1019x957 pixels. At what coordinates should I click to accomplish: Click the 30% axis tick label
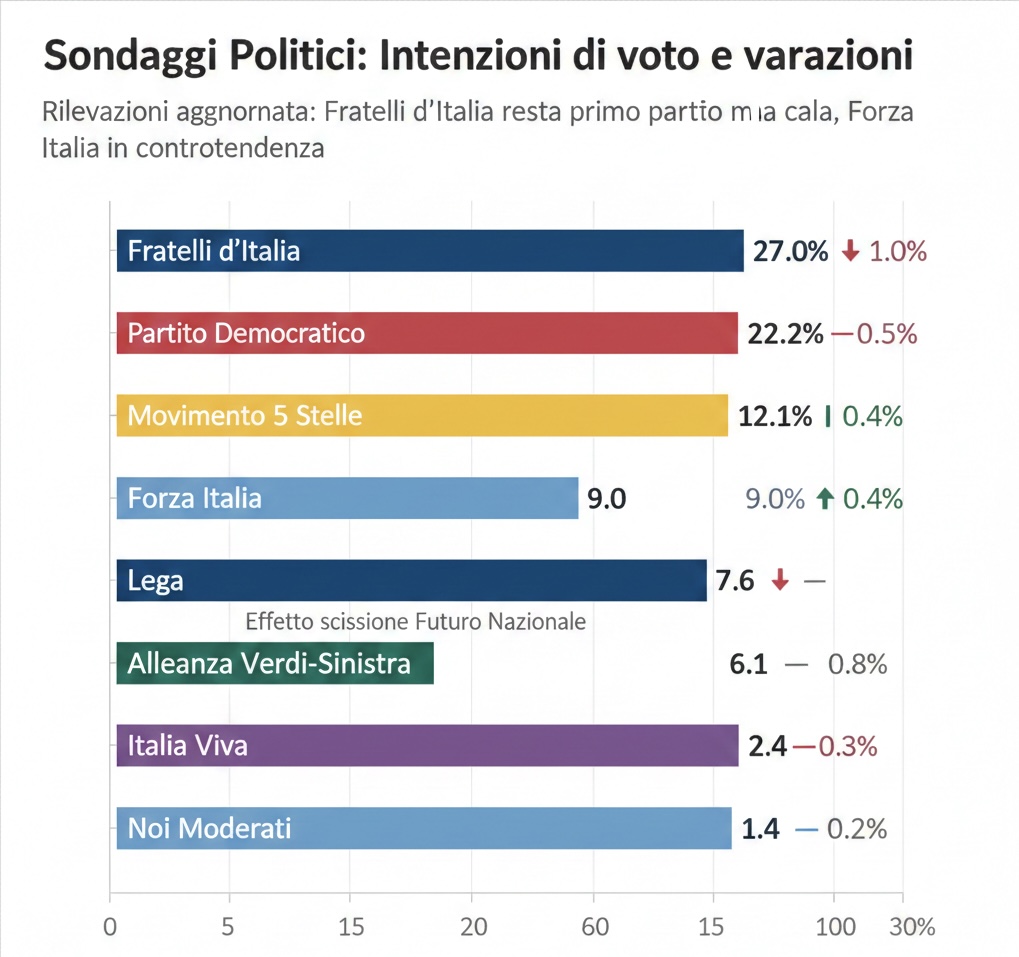(911, 927)
